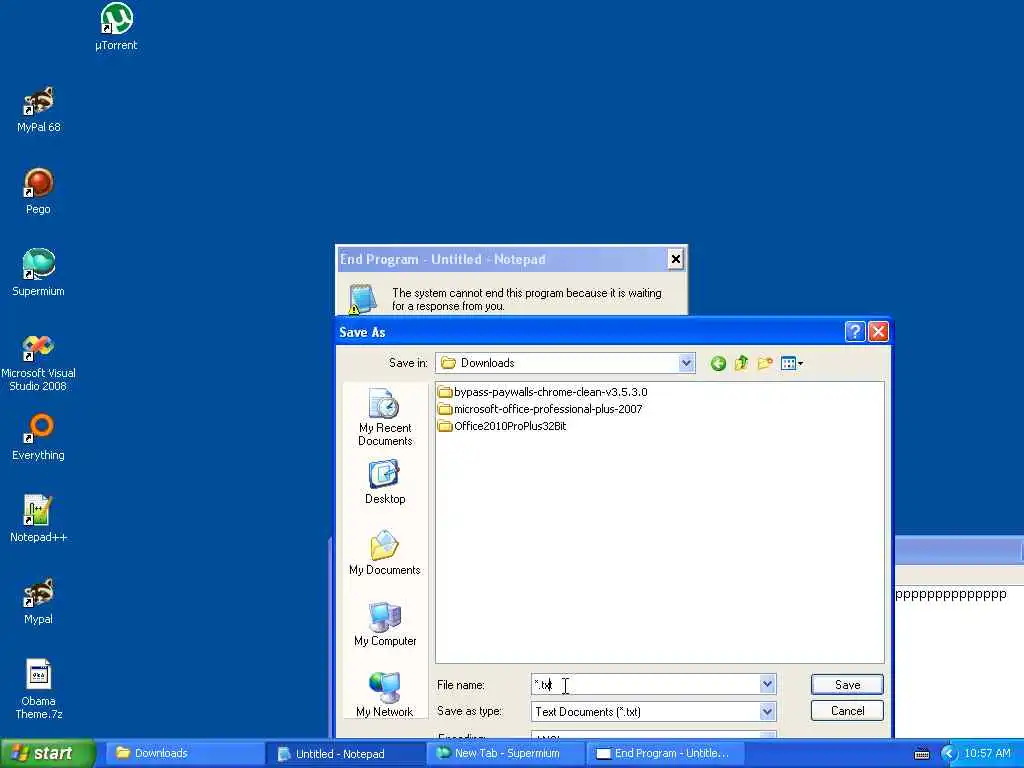Select Microsoft Visual Studio 2008 icon
The height and width of the screenshot is (768, 1024).
[39, 362]
